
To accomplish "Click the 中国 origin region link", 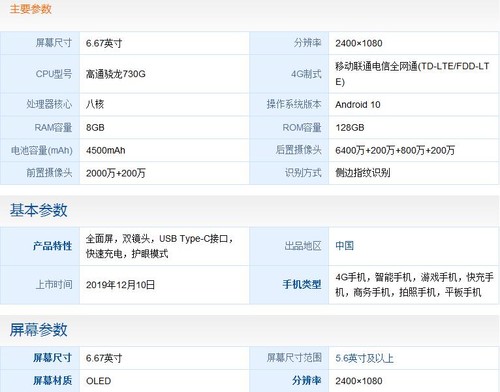I will click(344, 246).
